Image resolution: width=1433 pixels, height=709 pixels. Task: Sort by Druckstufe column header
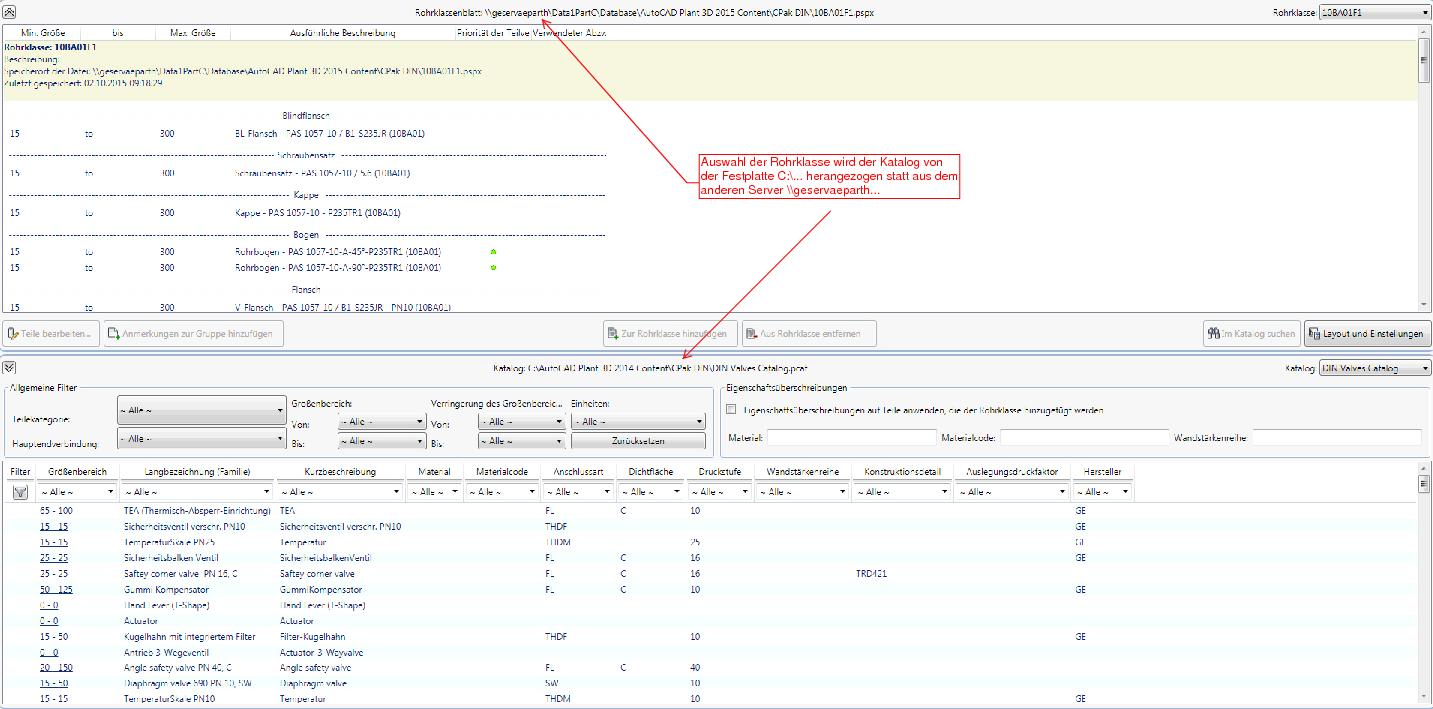720,471
